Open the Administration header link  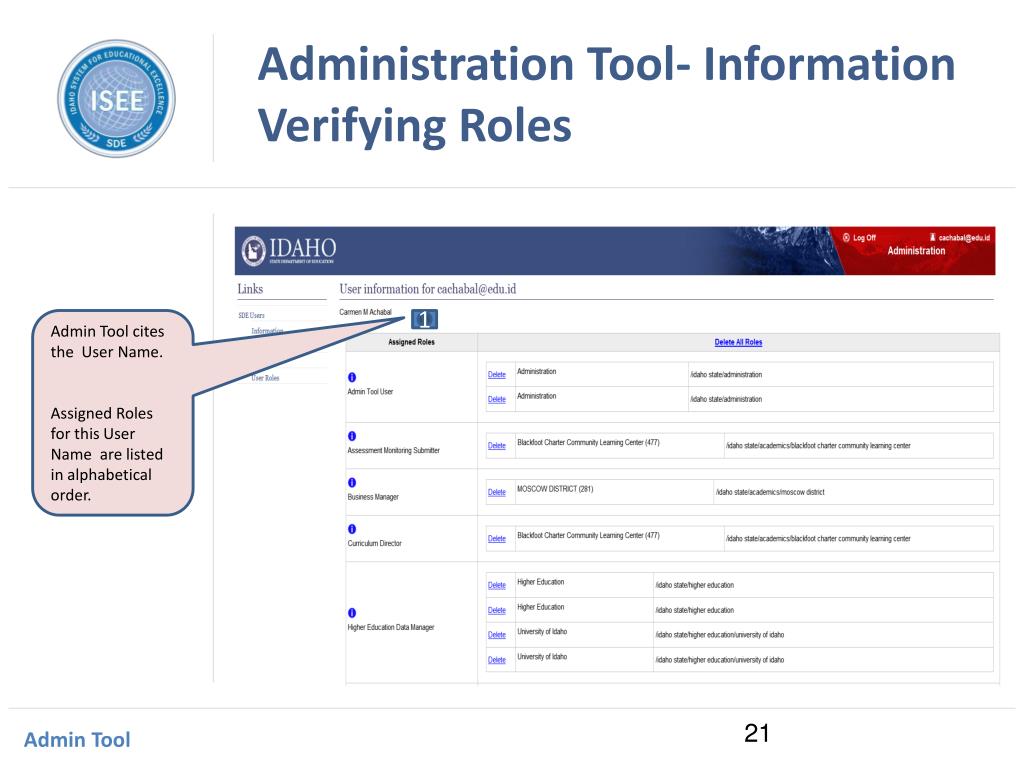[x=916, y=251]
